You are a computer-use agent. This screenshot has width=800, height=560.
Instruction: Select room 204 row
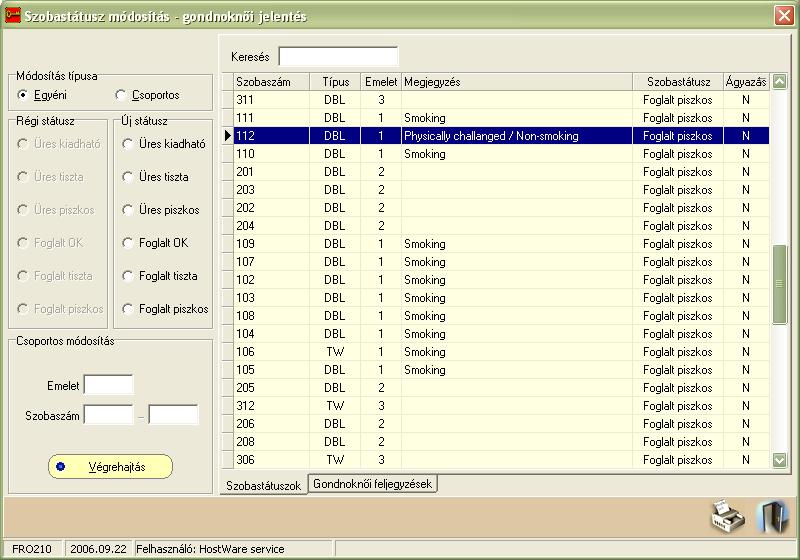point(501,226)
